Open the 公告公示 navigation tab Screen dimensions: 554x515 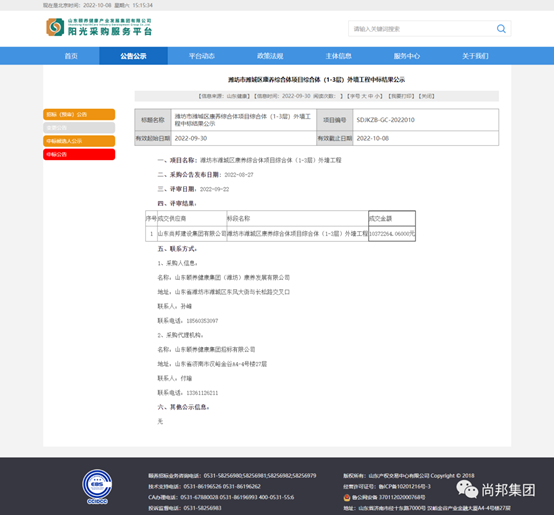coord(133,56)
